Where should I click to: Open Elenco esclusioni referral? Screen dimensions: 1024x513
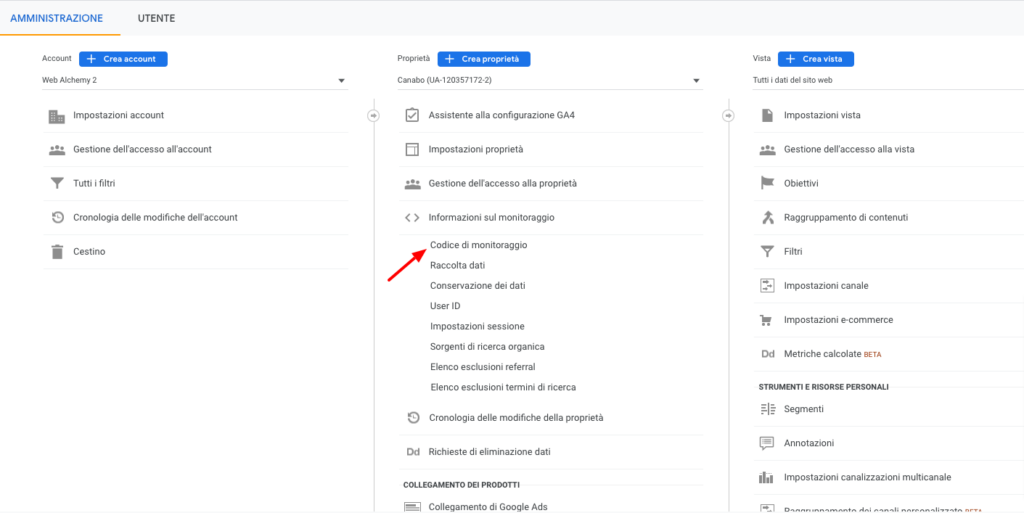(483, 367)
